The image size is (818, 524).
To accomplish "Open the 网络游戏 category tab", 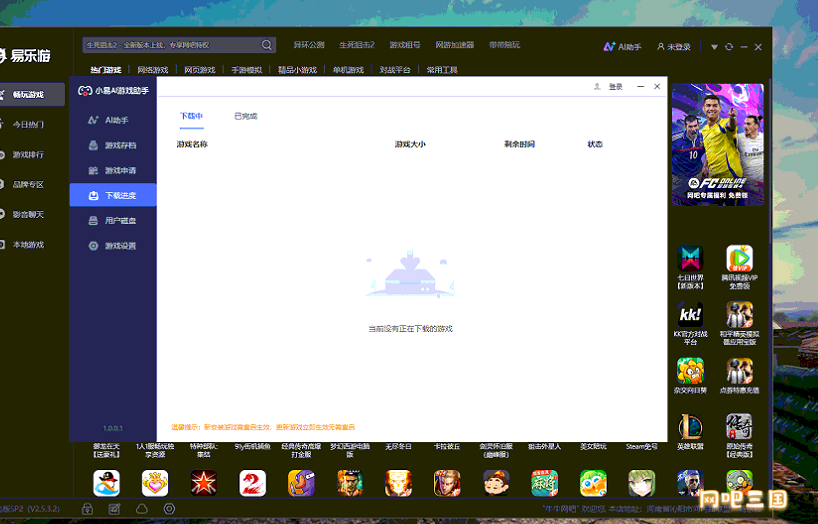I will 153,70.
